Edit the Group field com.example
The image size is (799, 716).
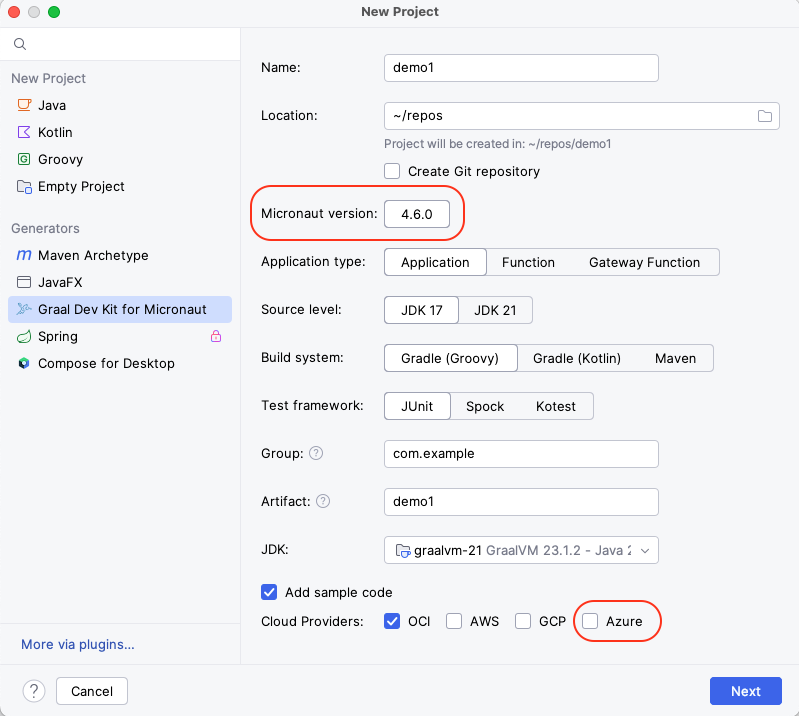(x=521, y=454)
